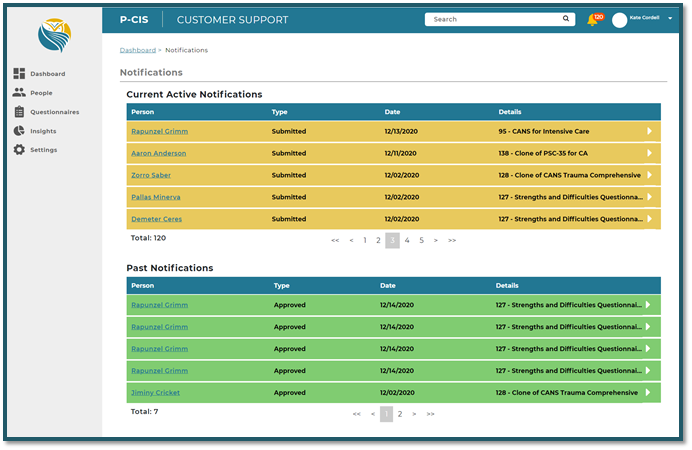Click the P-CIS logo
The height and width of the screenshot is (450, 692).
(53, 35)
